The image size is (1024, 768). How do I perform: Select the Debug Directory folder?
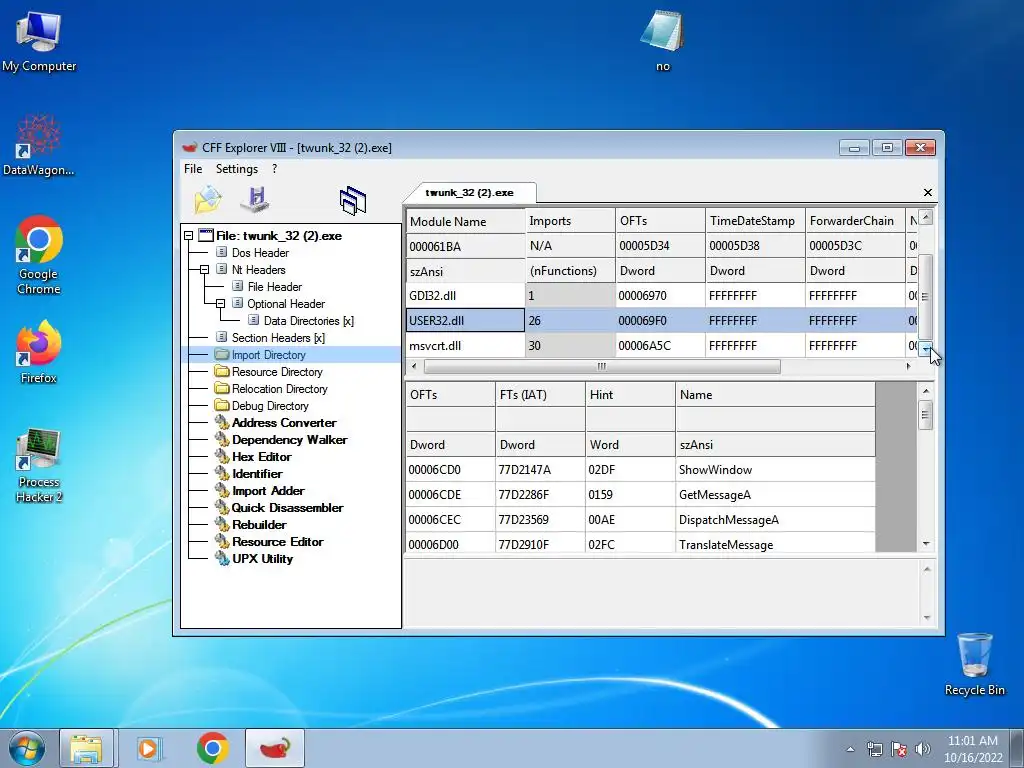[270, 406]
